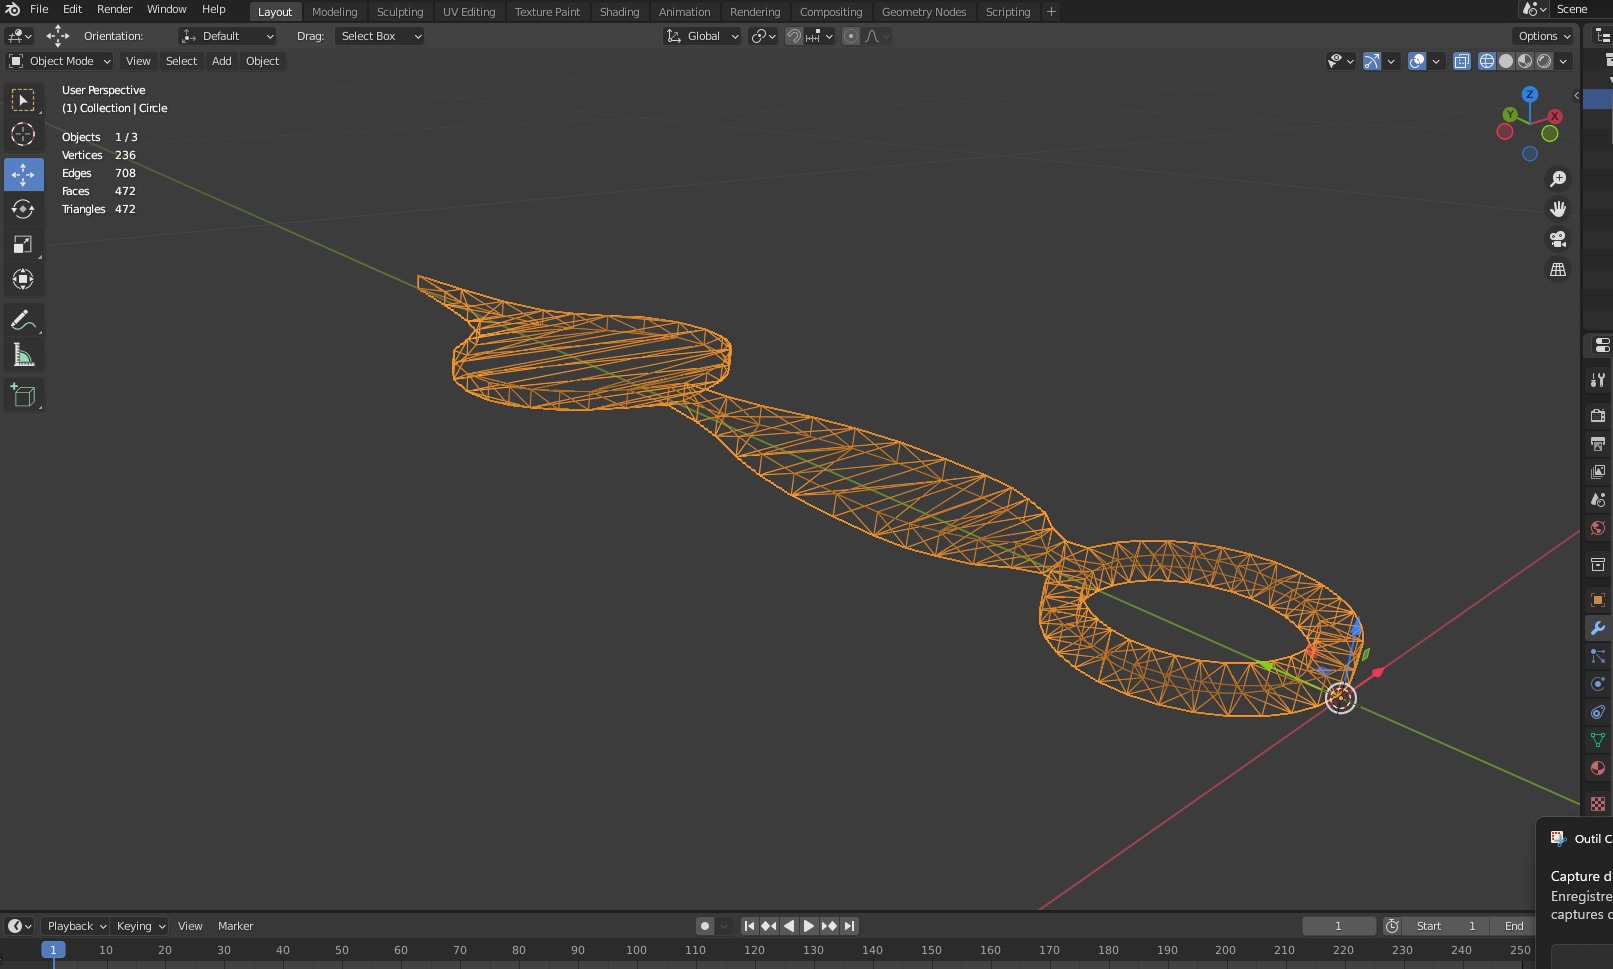Play animation forward button
The width and height of the screenshot is (1613, 969).
click(x=809, y=926)
